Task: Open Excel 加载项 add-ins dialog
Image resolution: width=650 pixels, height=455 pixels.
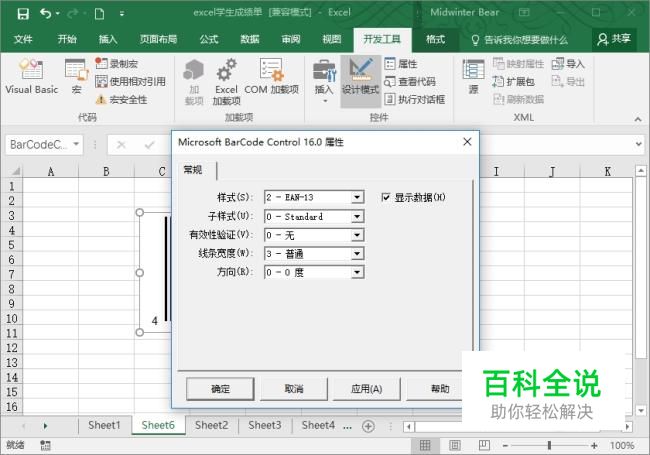Action: (226, 82)
